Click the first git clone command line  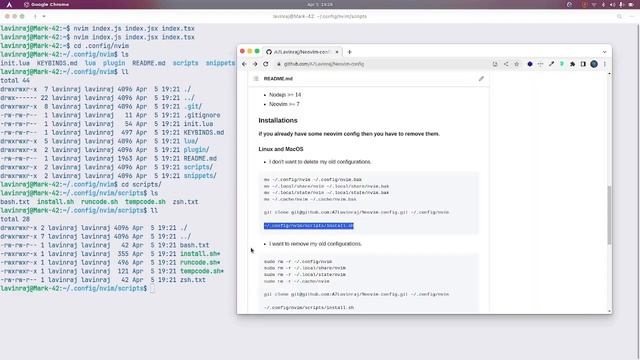356,212
